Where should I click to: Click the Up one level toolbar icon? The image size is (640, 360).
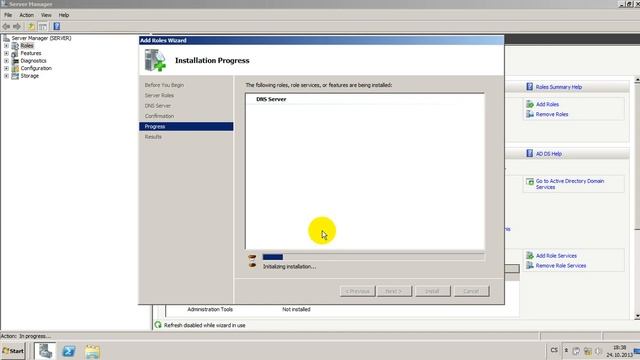31,27
